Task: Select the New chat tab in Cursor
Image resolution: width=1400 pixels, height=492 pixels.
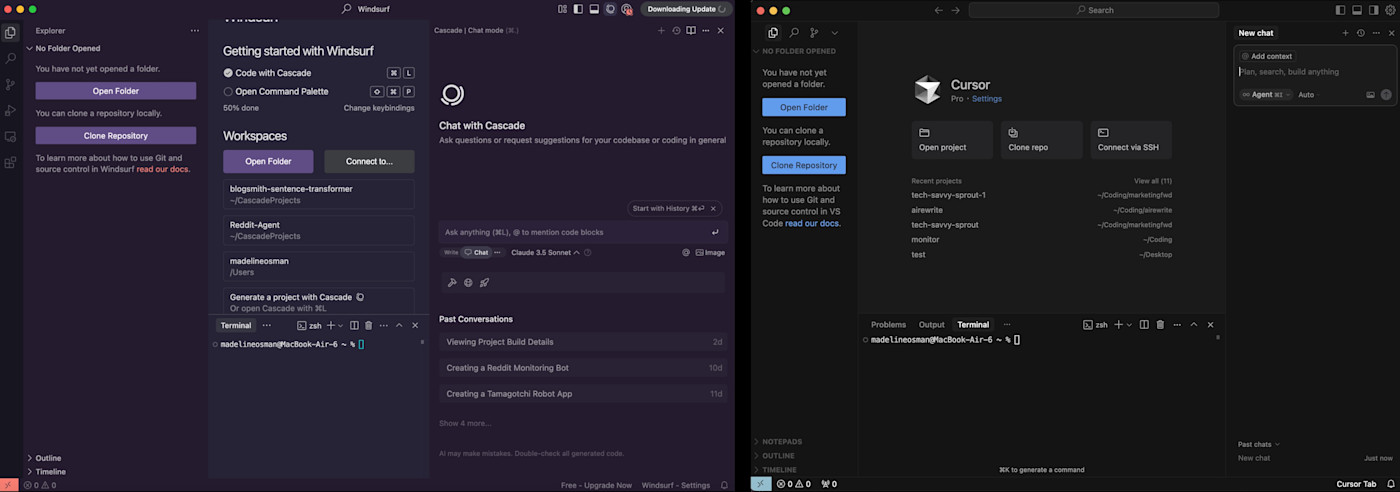Action: click(x=1256, y=33)
